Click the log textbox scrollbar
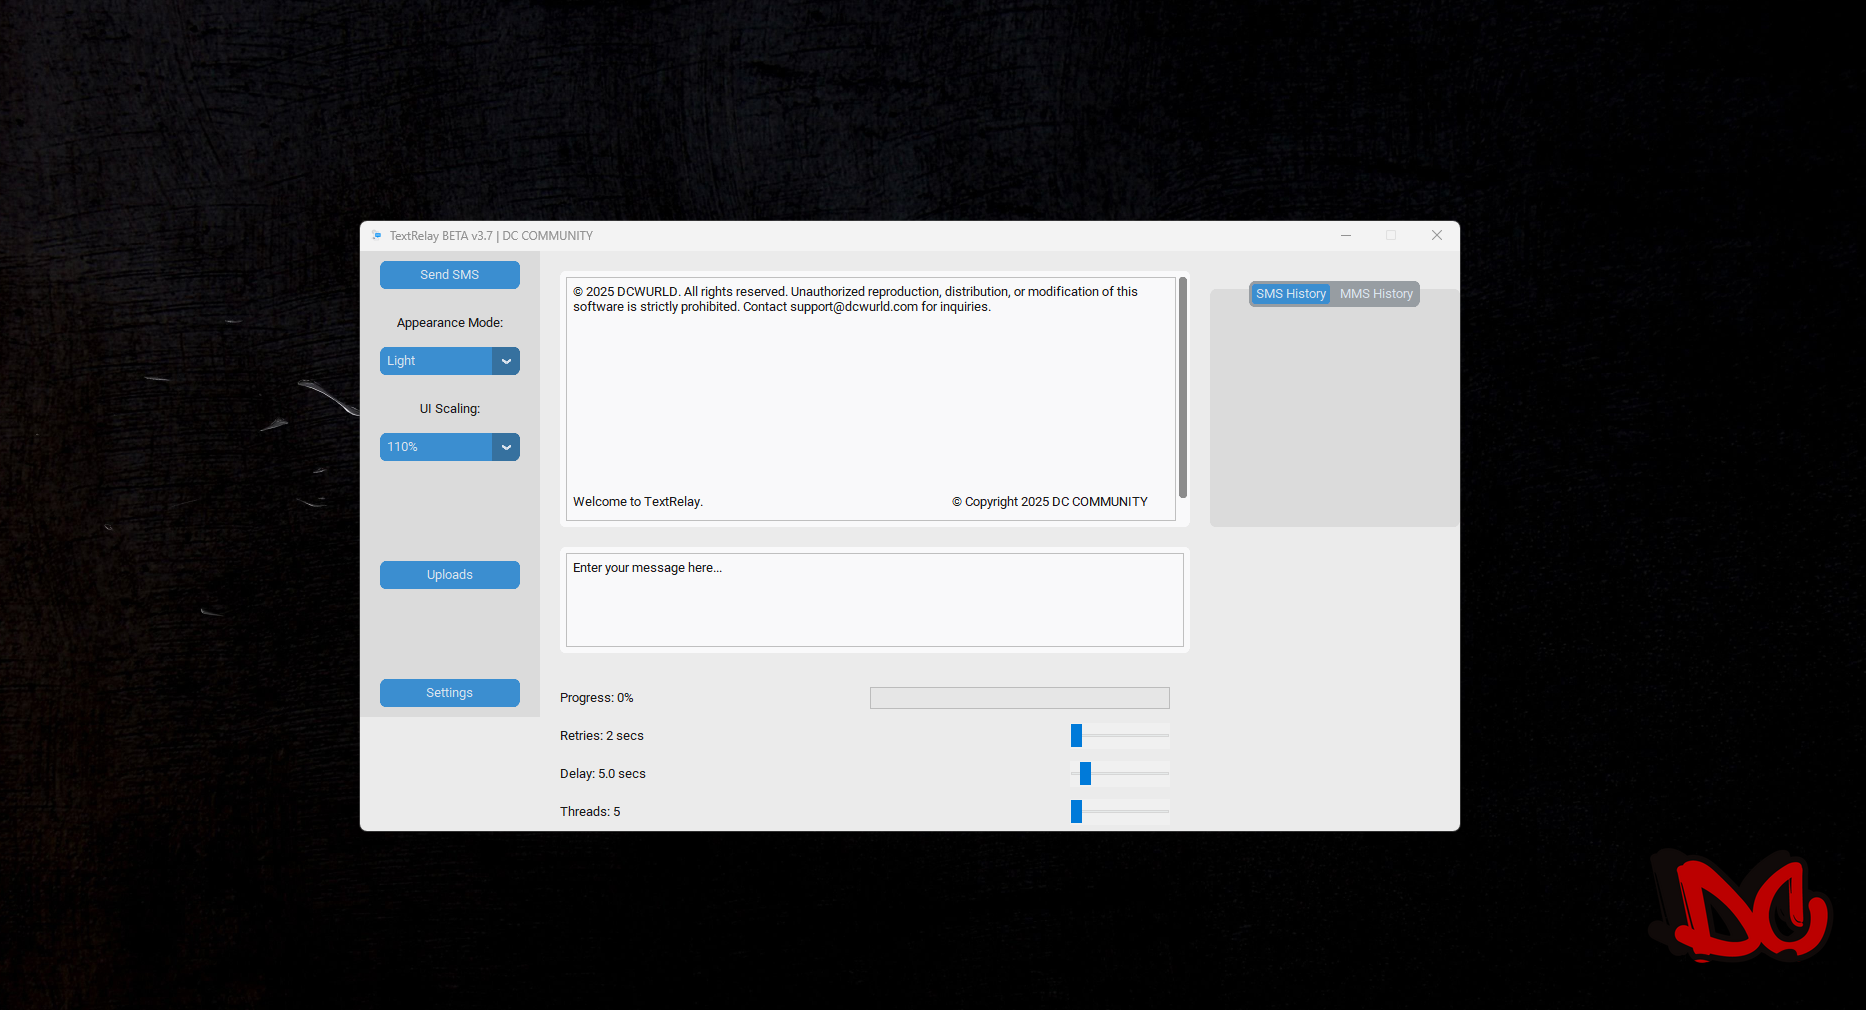The height and width of the screenshot is (1010, 1866). [1183, 388]
